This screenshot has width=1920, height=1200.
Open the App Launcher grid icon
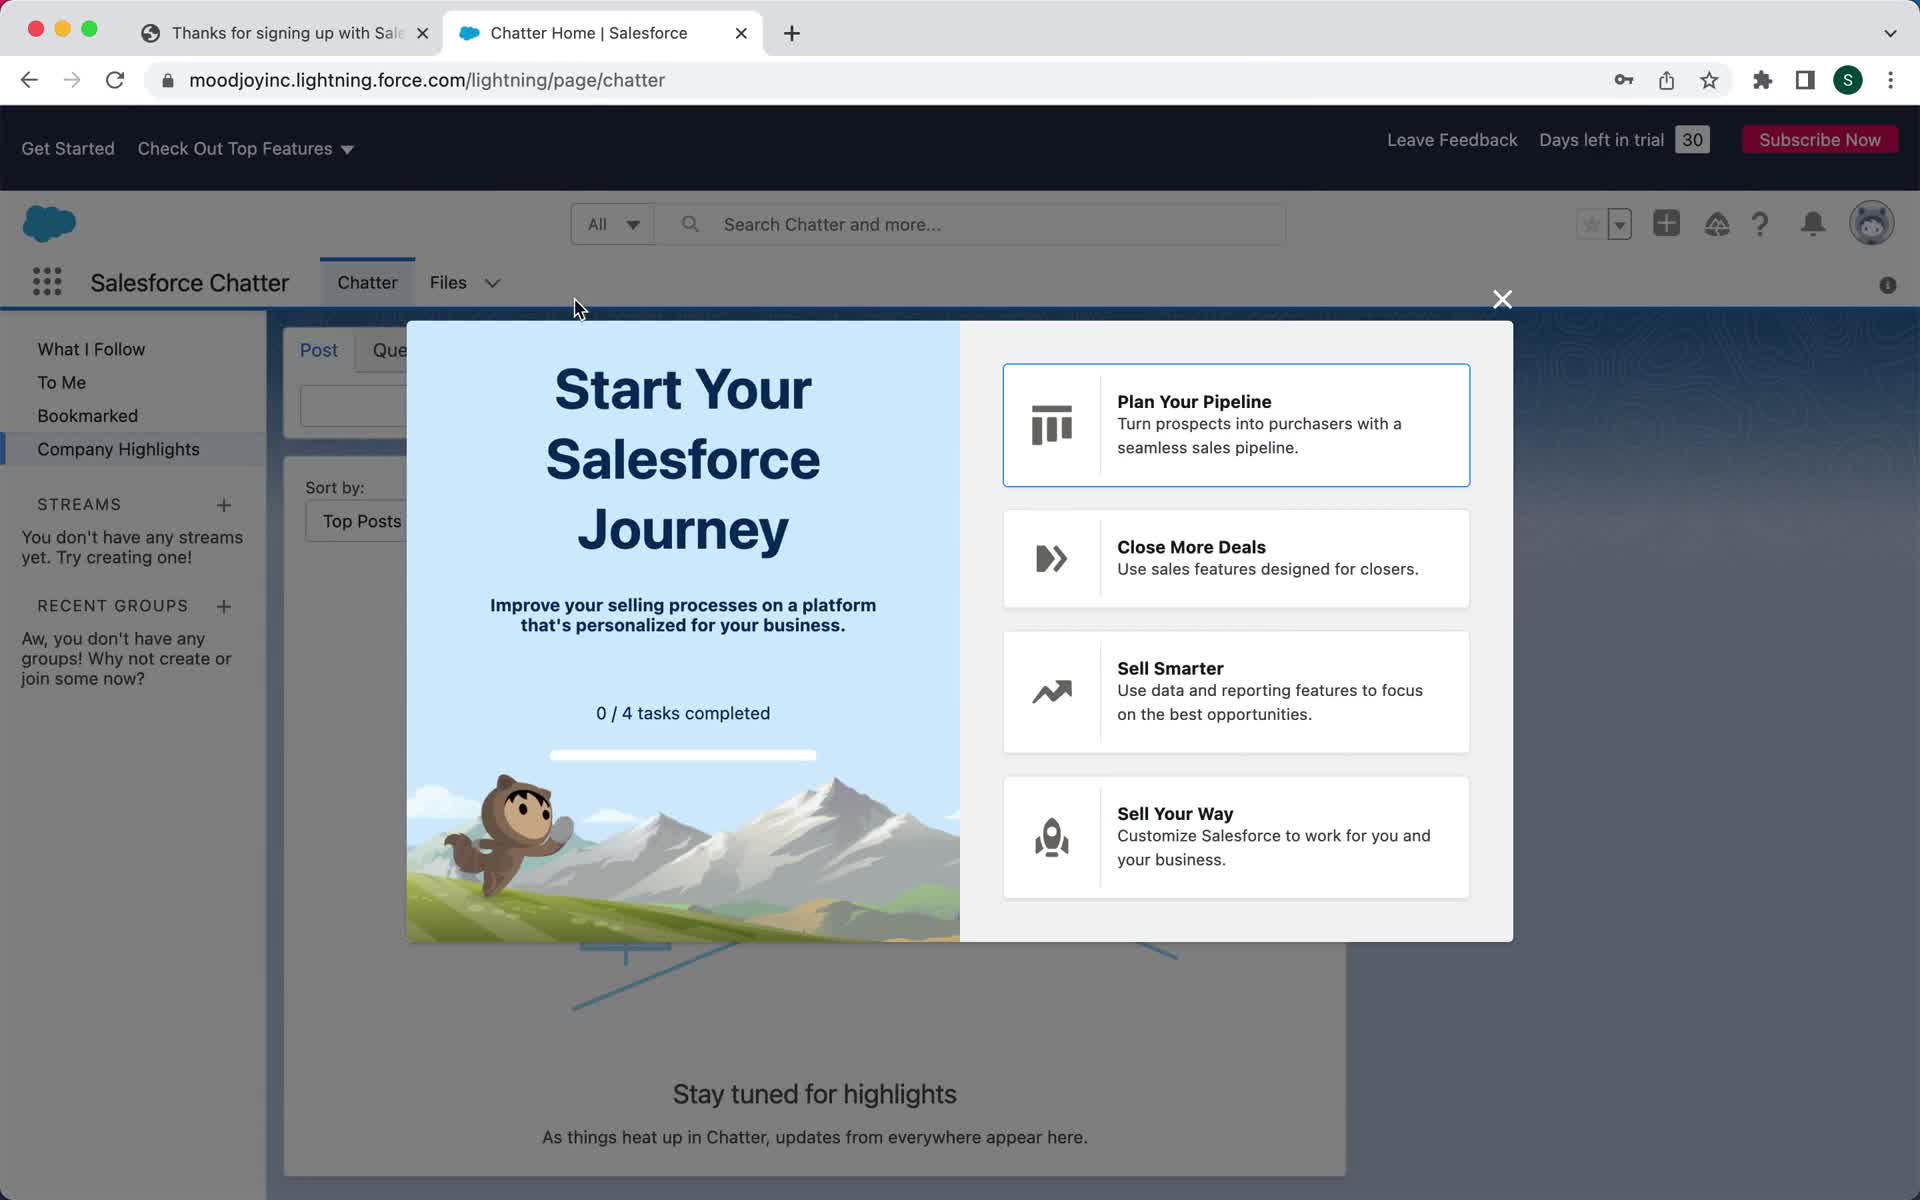47,282
